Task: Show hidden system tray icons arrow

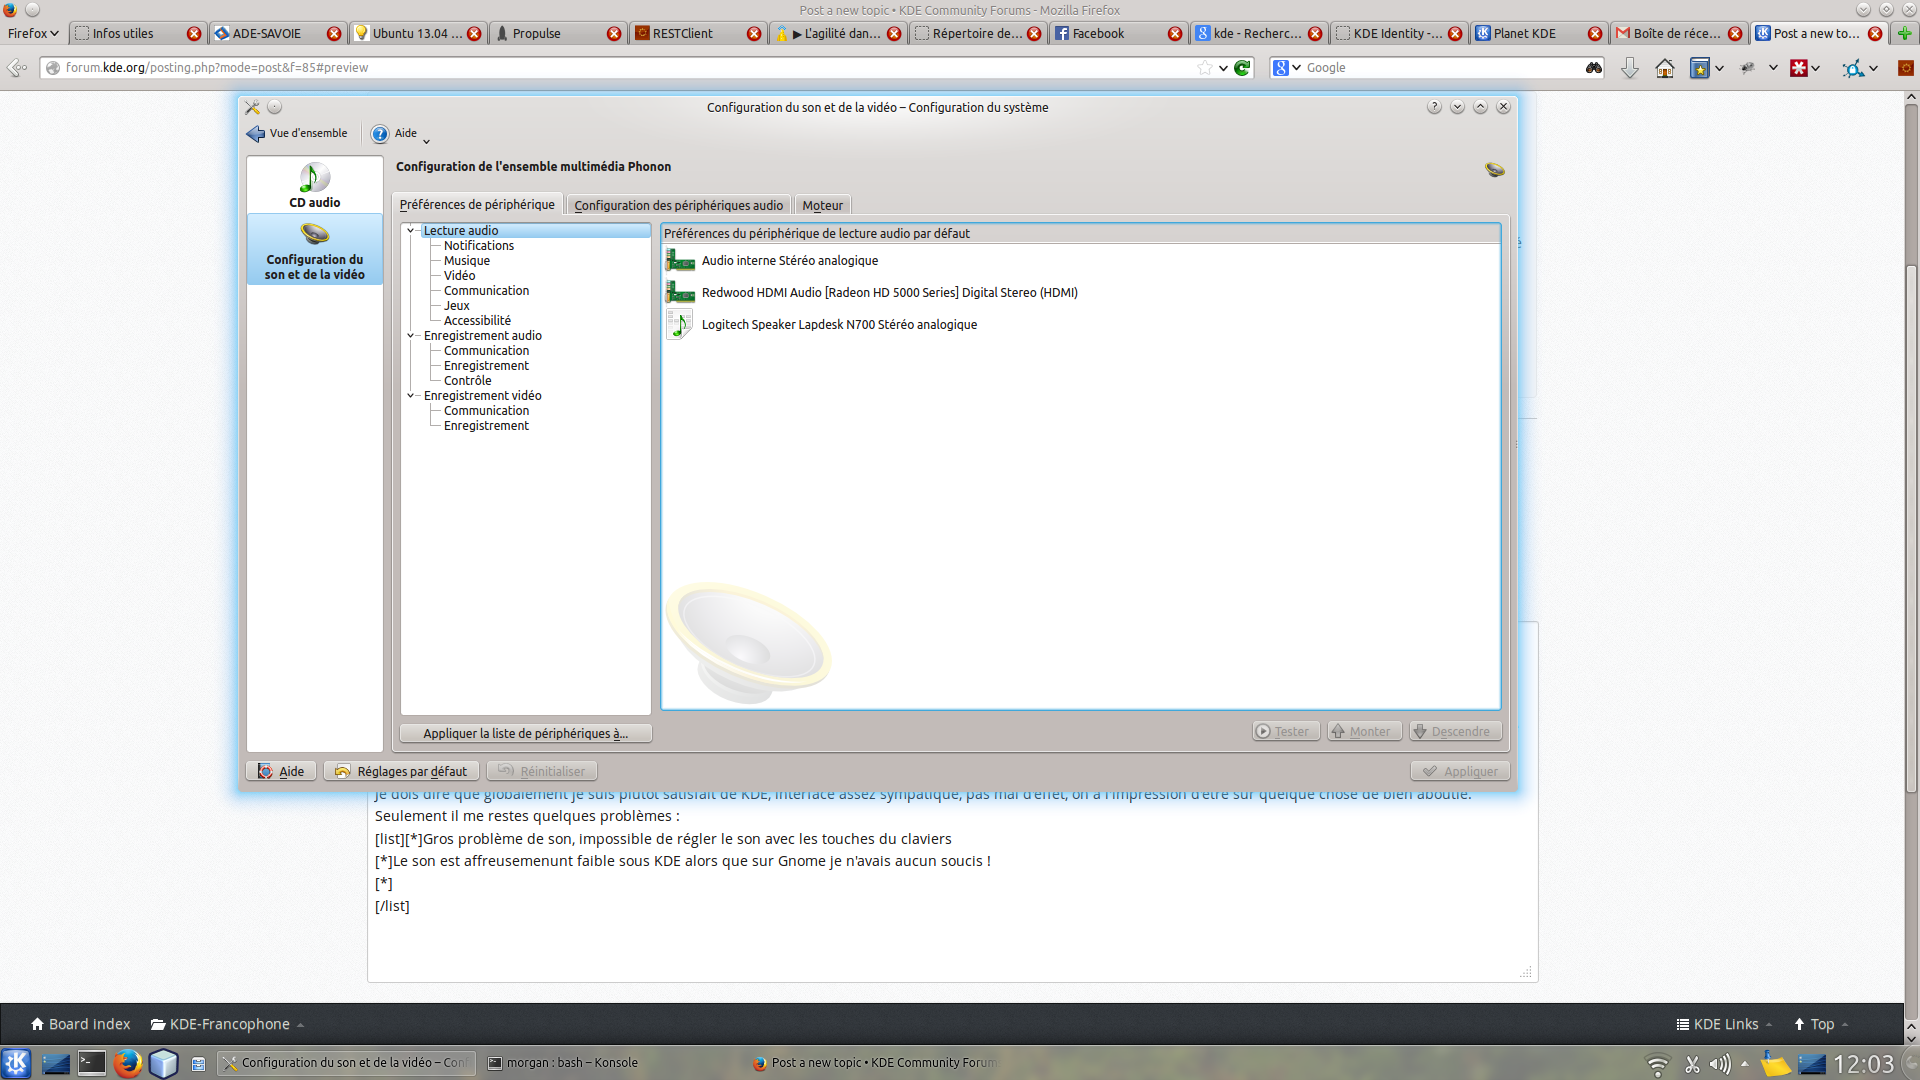Action: (x=1745, y=1064)
